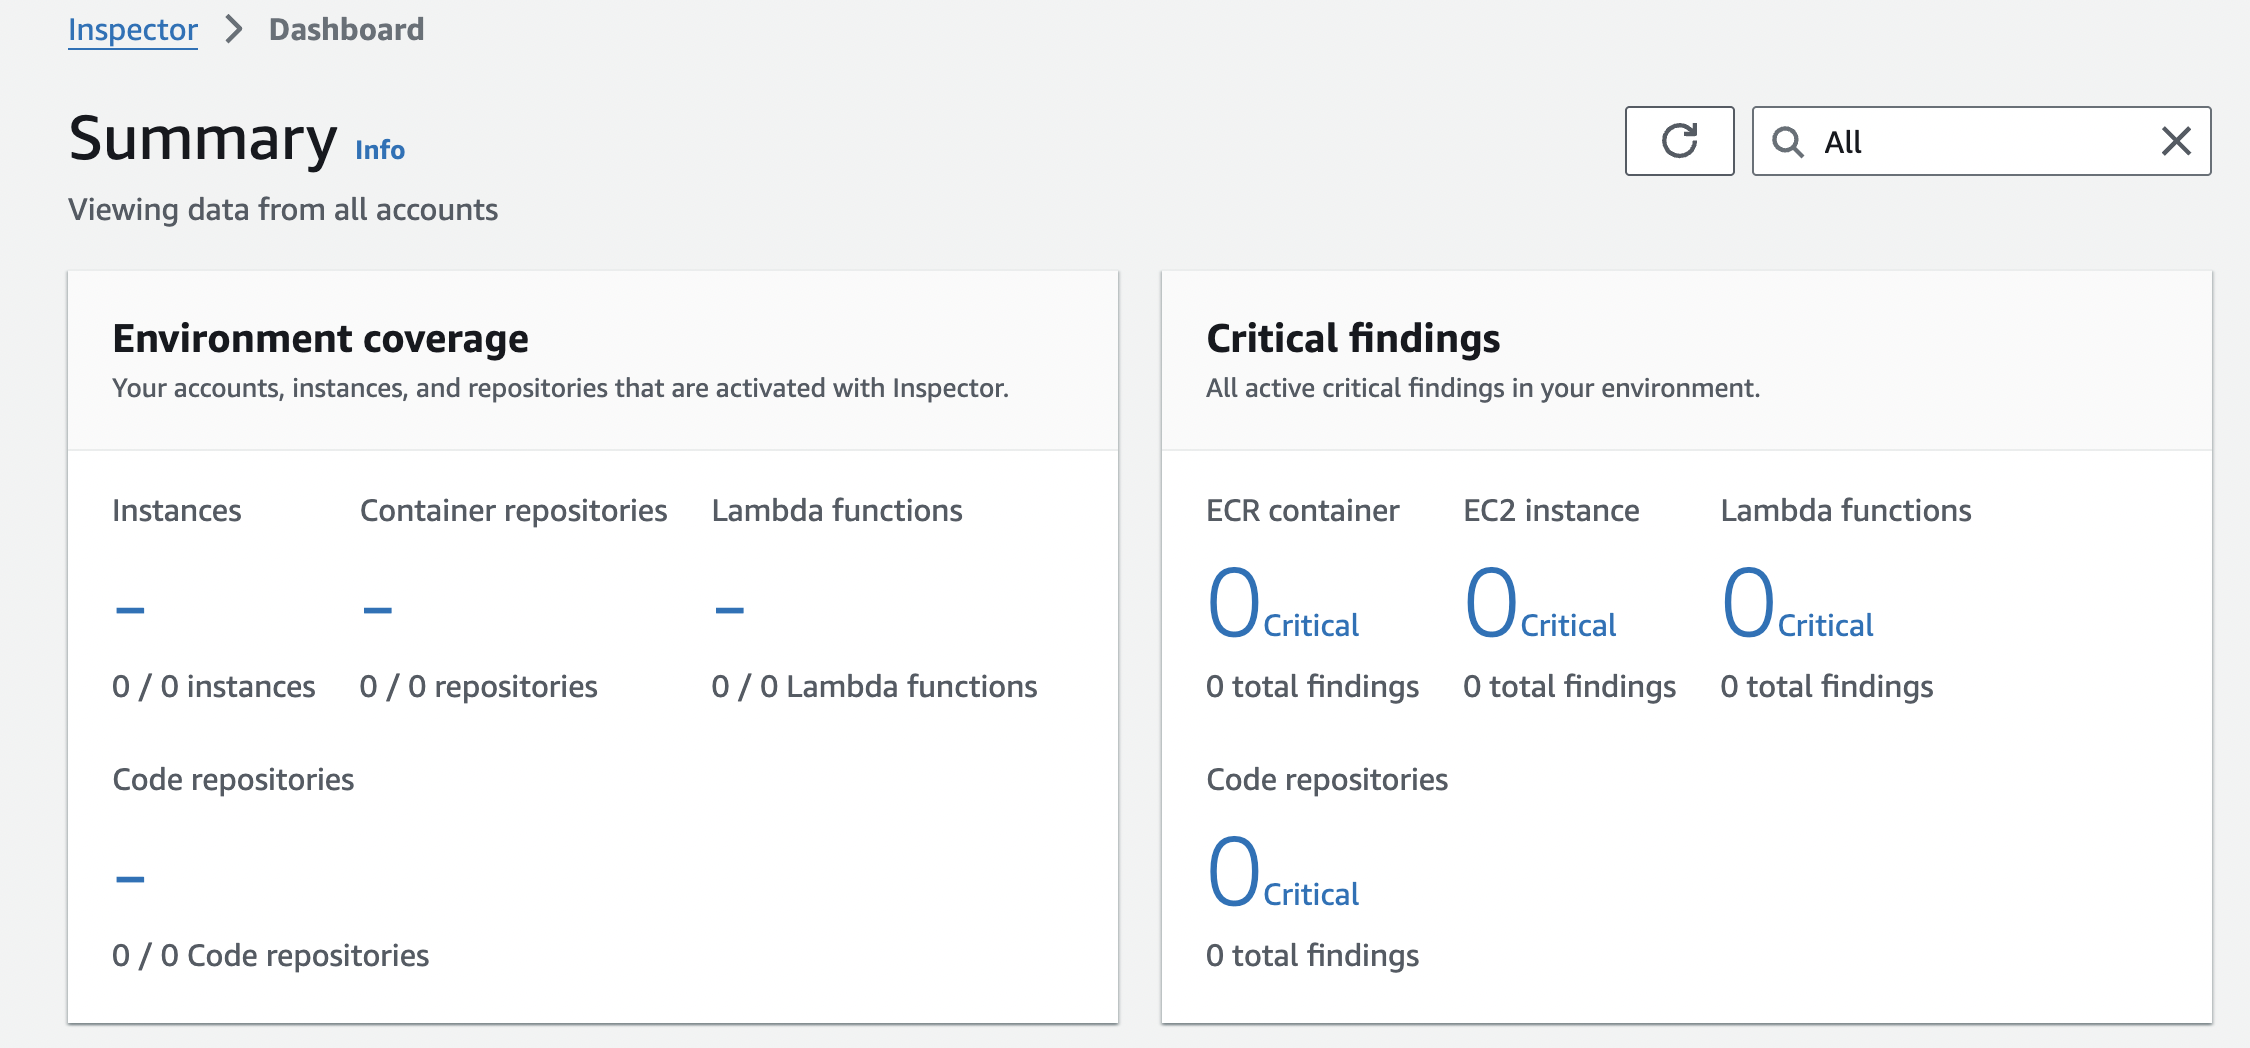Viewport: 2250px width, 1048px height.
Task: Open ECR container 0 Critical findings
Action: pyautogui.click(x=1283, y=604)
